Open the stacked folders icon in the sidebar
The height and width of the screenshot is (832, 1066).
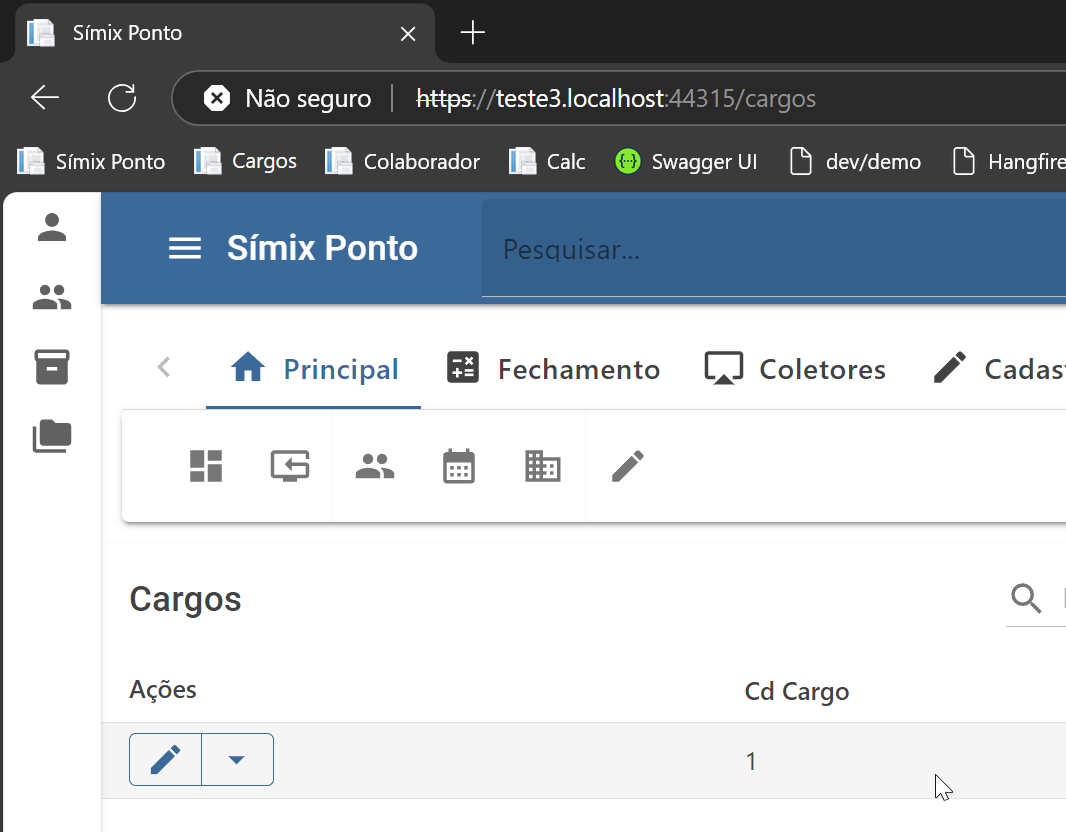(52, 436)
